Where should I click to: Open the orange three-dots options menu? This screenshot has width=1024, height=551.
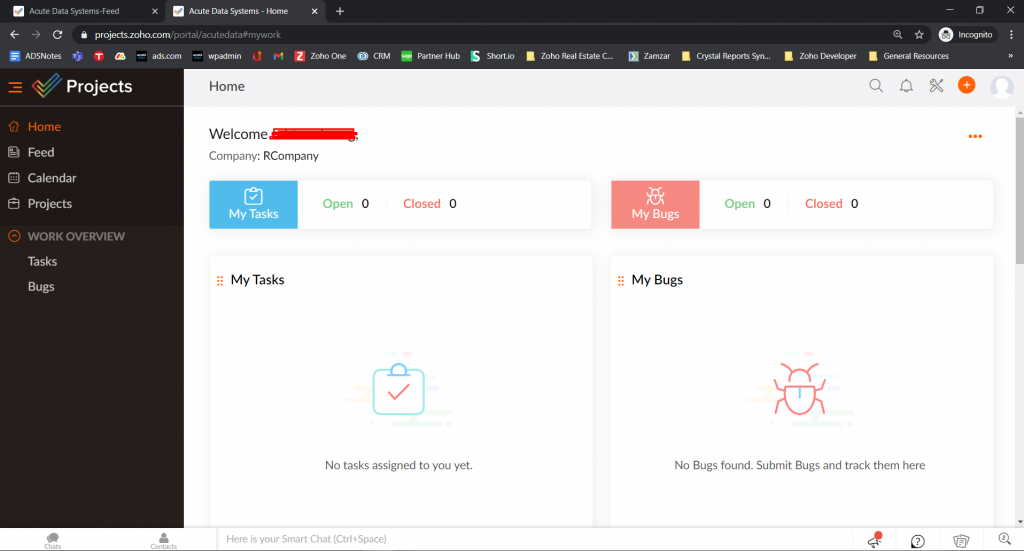975,136
